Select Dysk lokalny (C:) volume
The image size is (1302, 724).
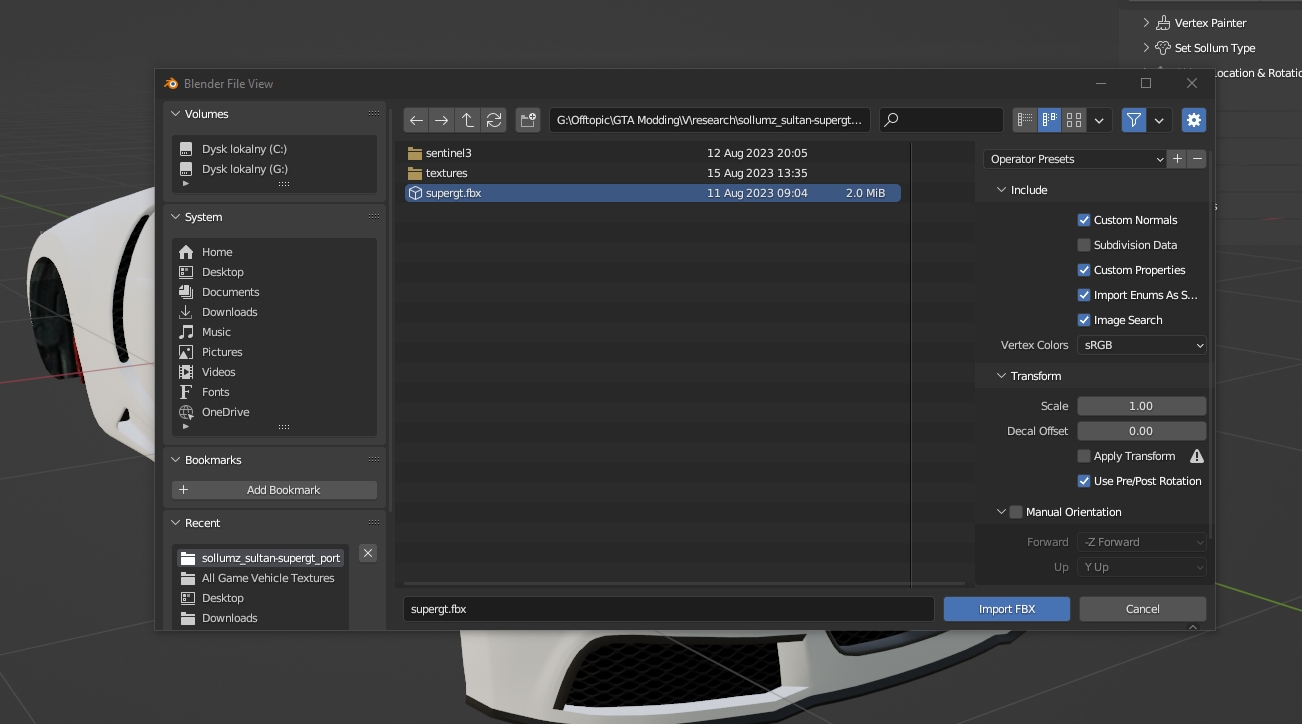[244, 149]
